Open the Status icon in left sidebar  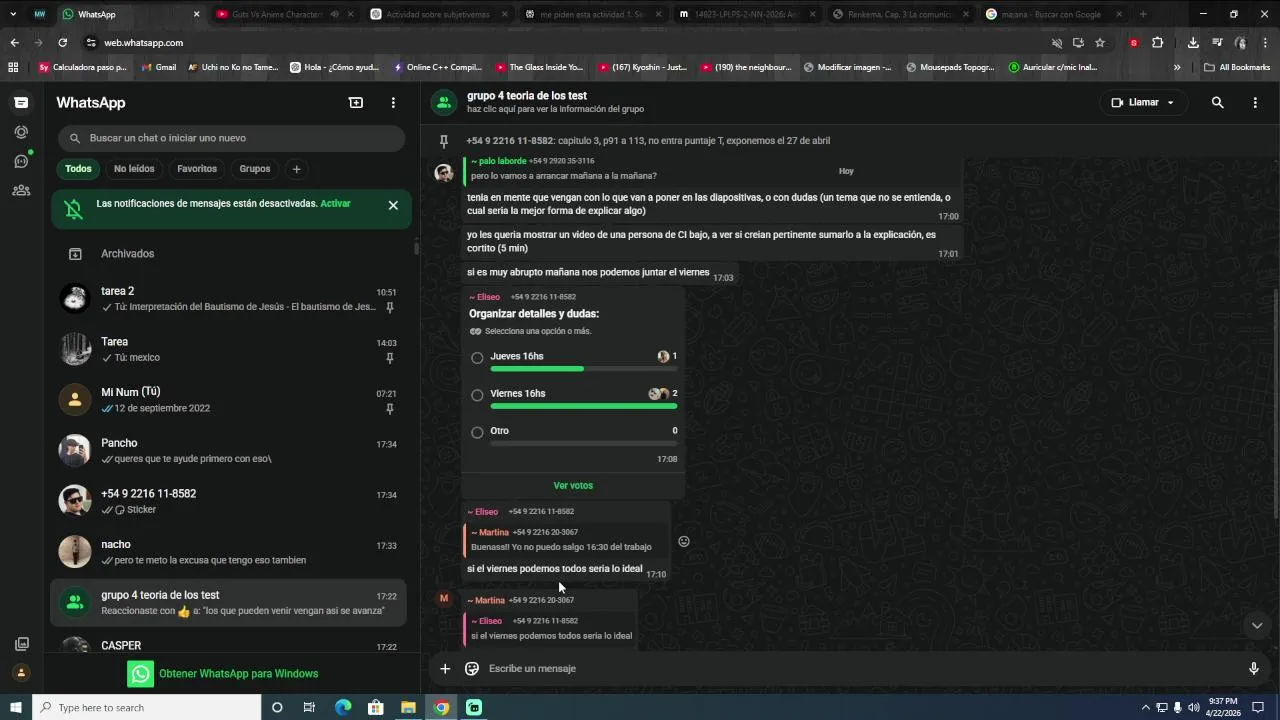click(x=21, y=132)
